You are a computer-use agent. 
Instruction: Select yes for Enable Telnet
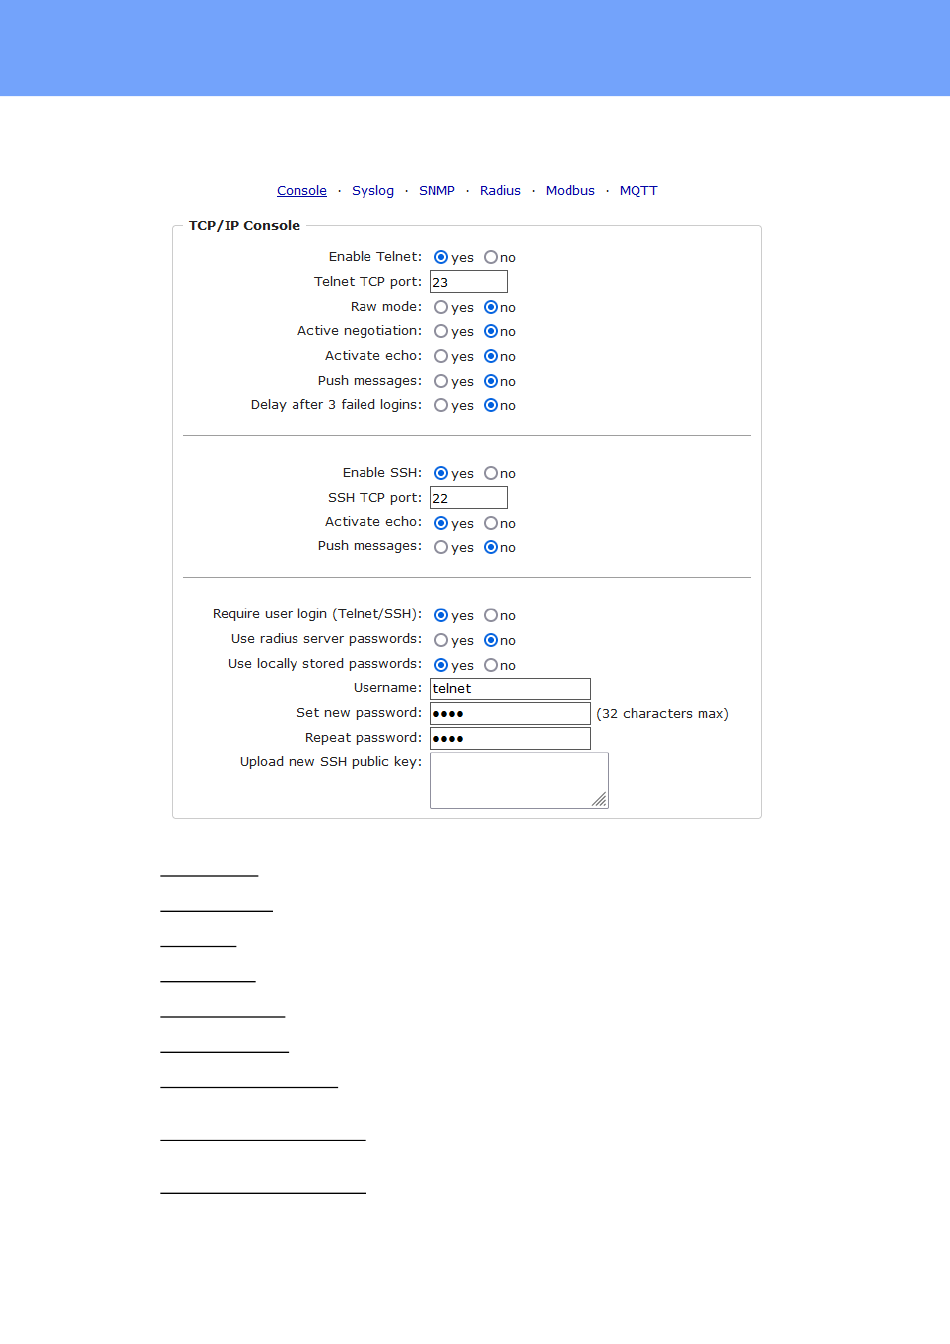pyautogui.click(x=441, y=257)
